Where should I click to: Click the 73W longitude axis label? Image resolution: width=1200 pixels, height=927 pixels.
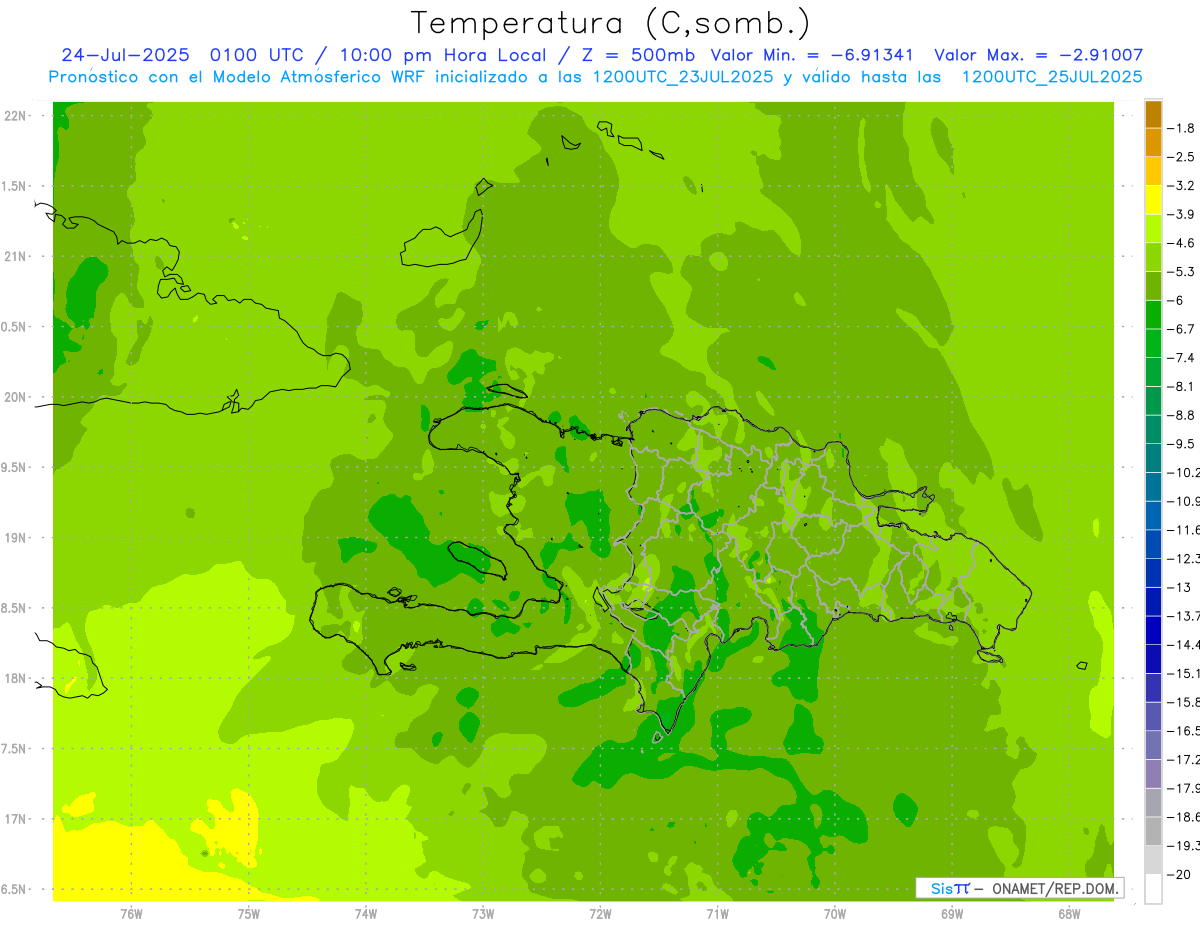pyautogui.click(x=483, y=913)
